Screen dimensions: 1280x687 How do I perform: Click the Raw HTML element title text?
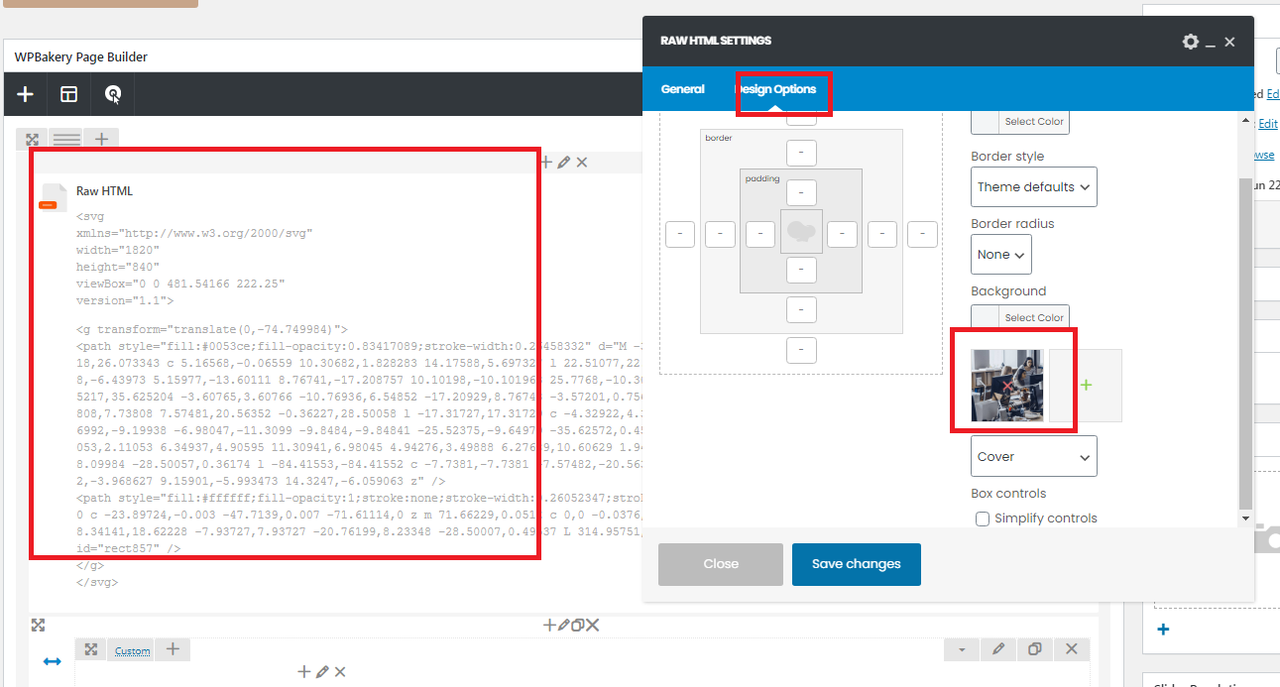[104, 191]
